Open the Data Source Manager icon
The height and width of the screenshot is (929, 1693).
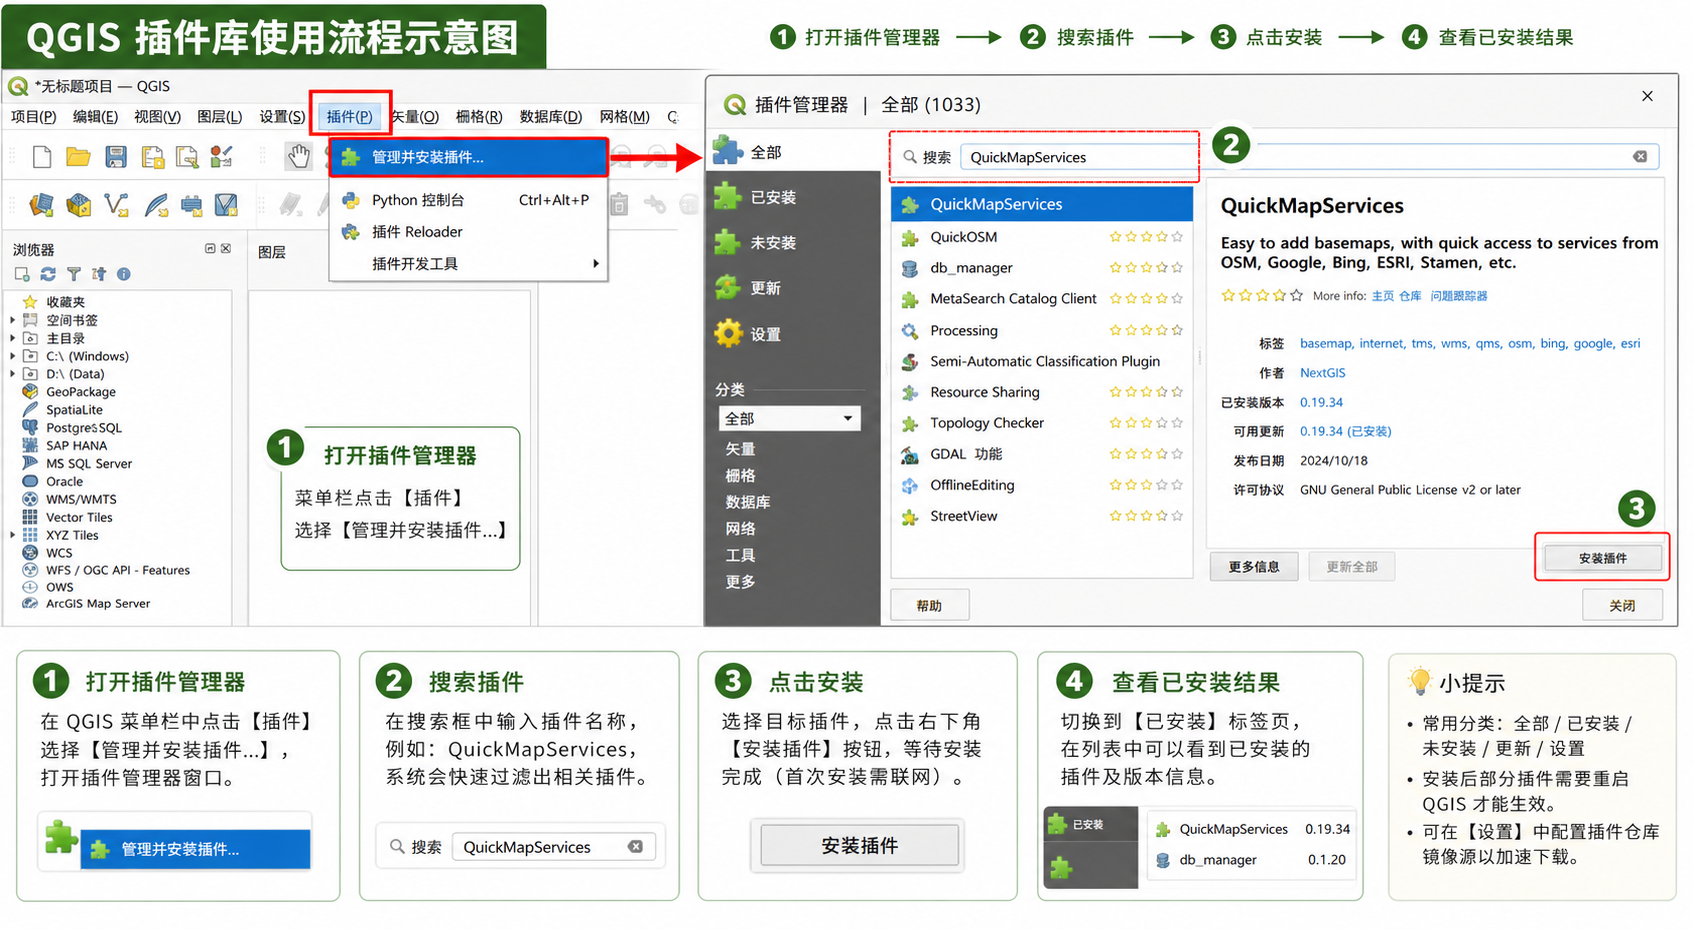[x=41, y=205]
